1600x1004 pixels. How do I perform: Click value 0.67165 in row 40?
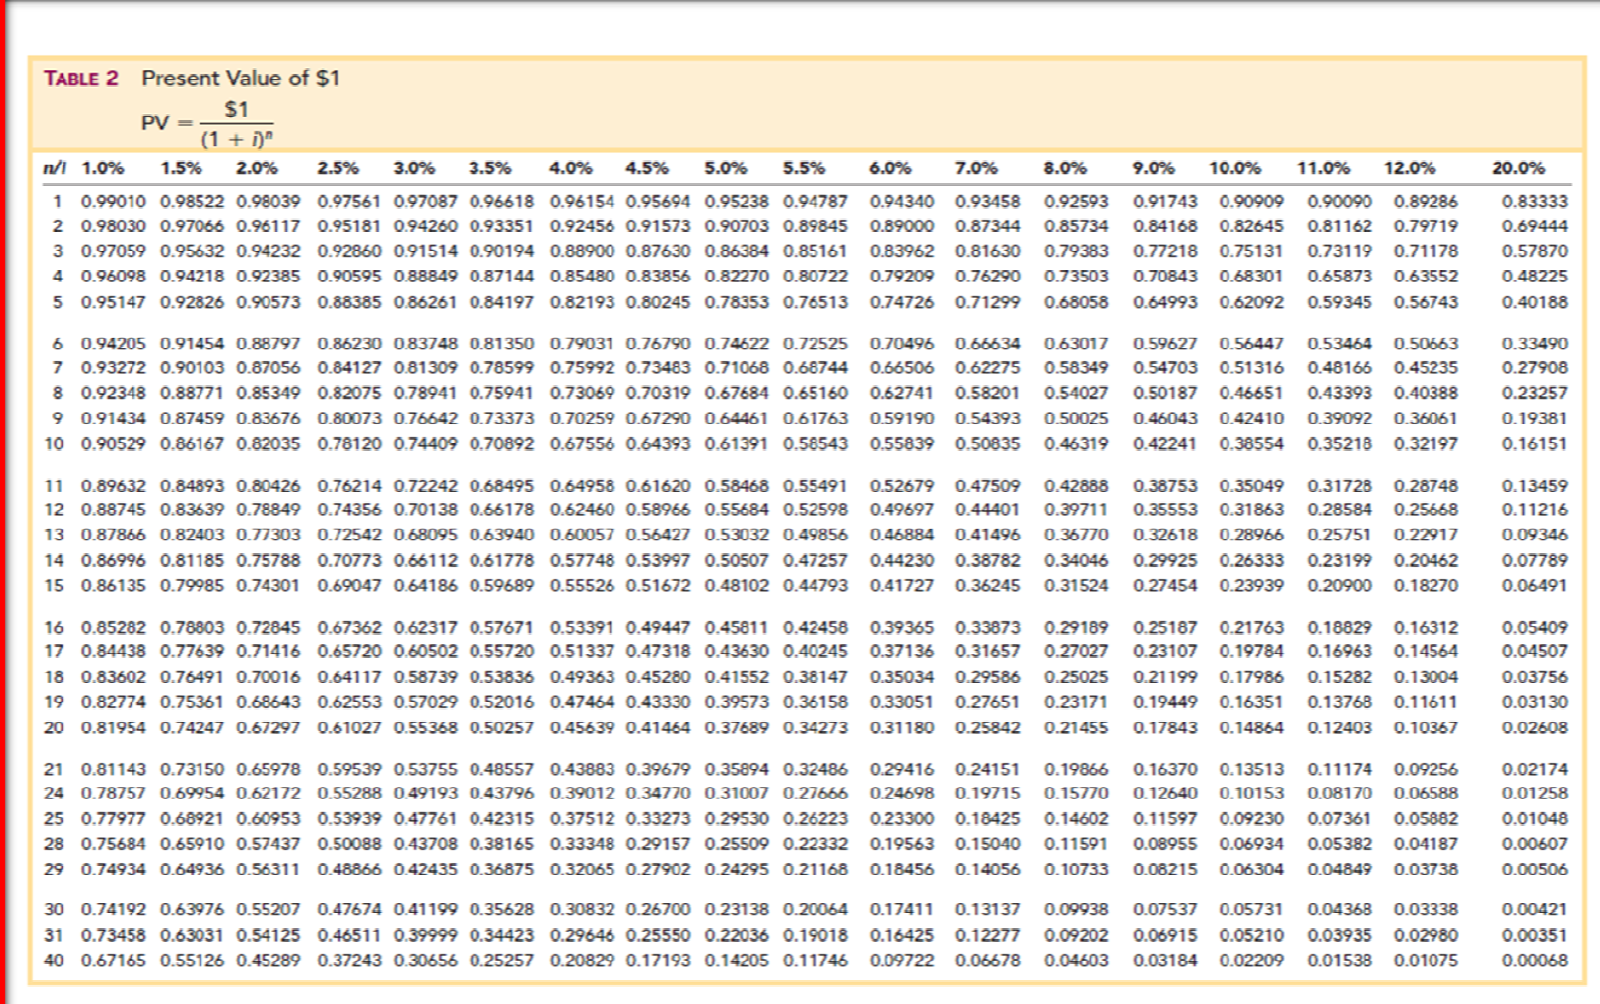[114, 961]
